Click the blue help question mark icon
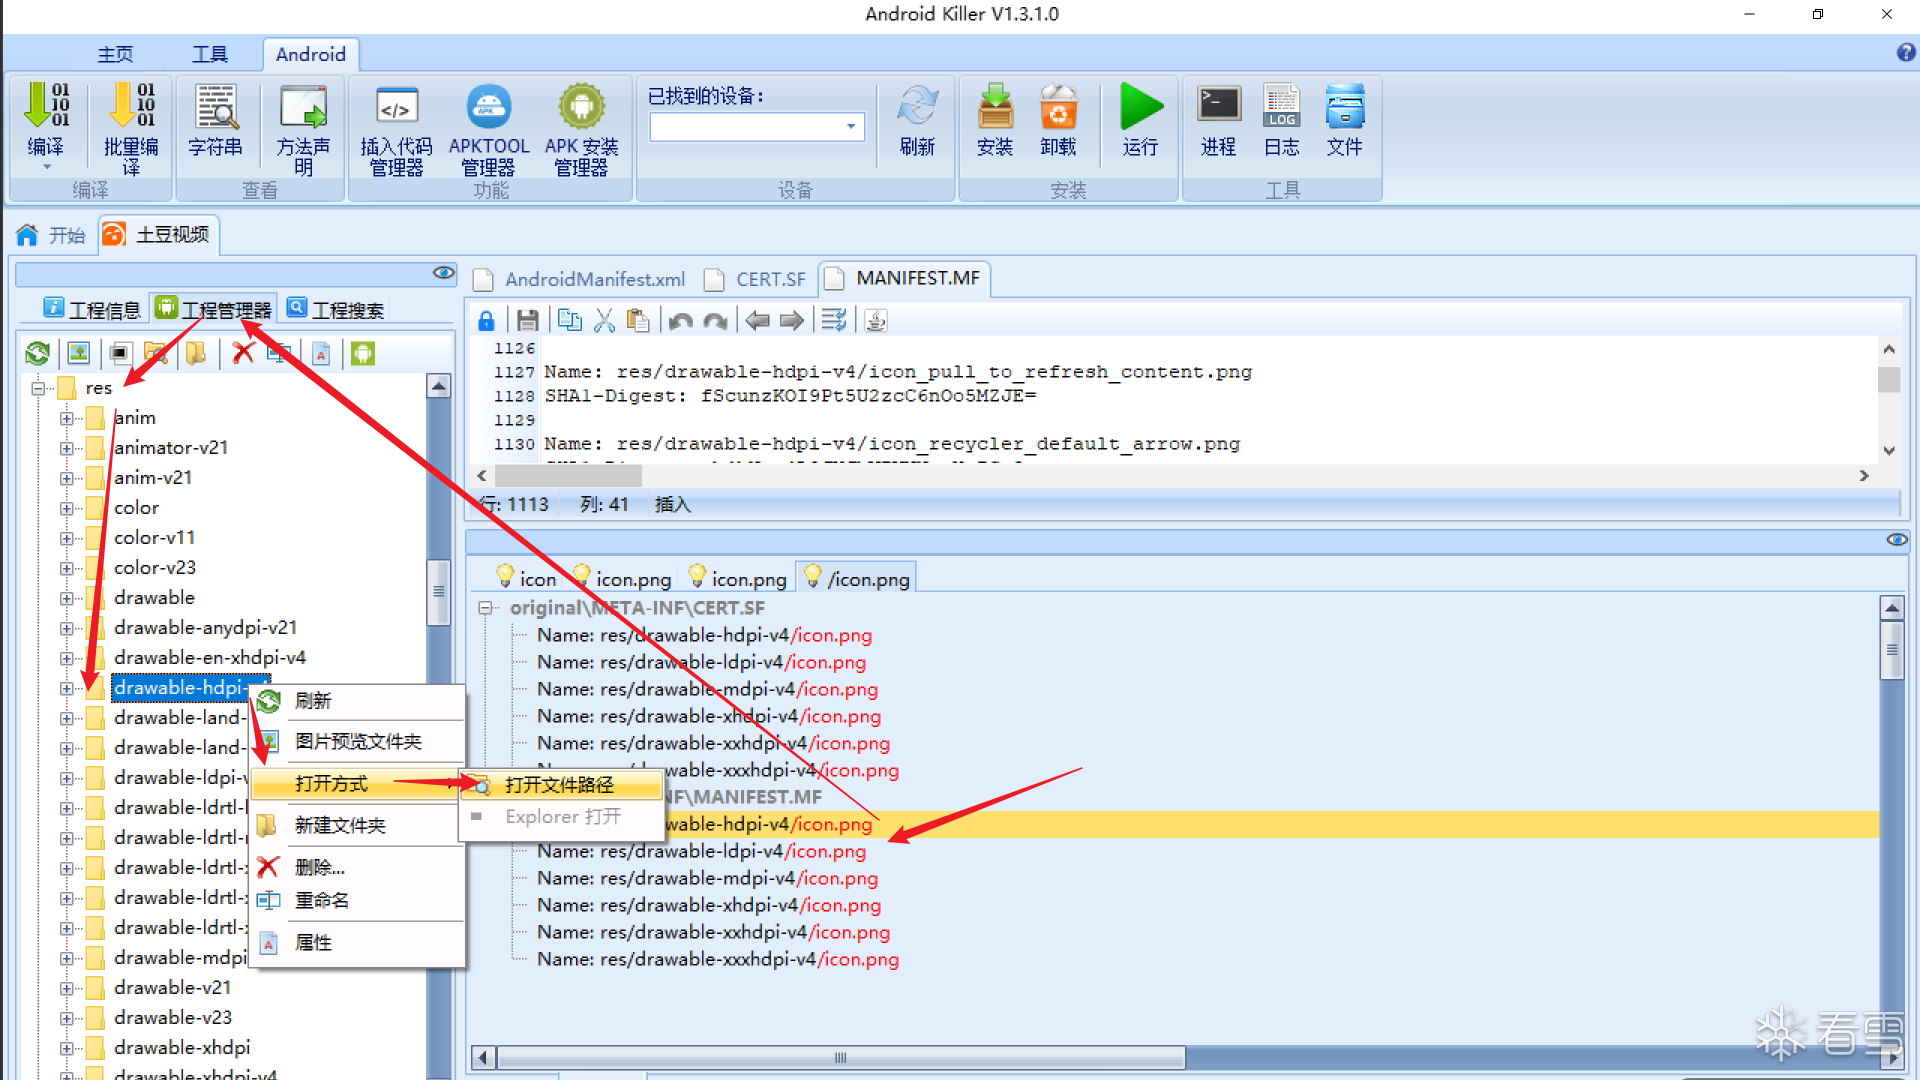This screenshot has width=1920, height=1080. point(1906,53)
